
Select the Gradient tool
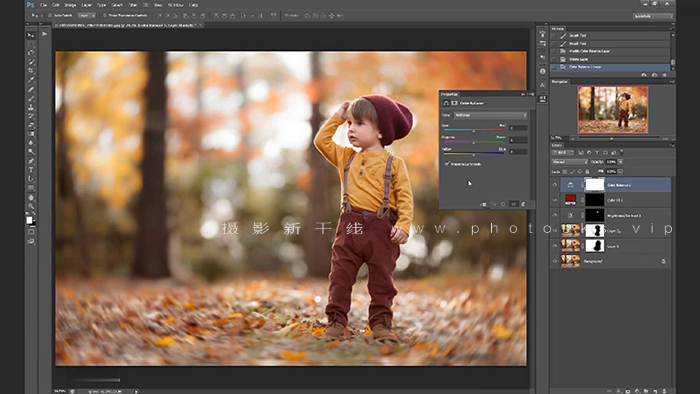(31, 134)
